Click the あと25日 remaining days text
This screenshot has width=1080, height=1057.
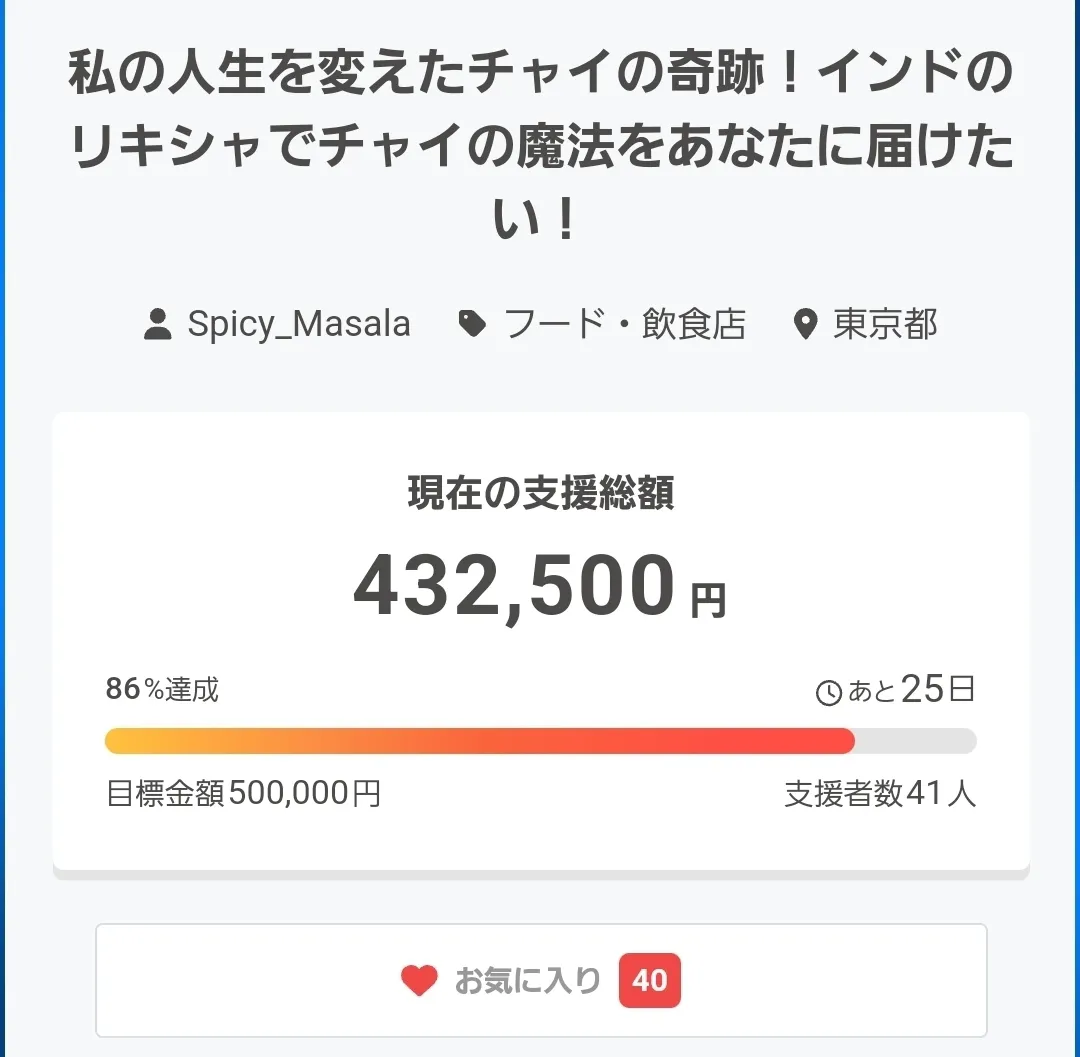911,690
